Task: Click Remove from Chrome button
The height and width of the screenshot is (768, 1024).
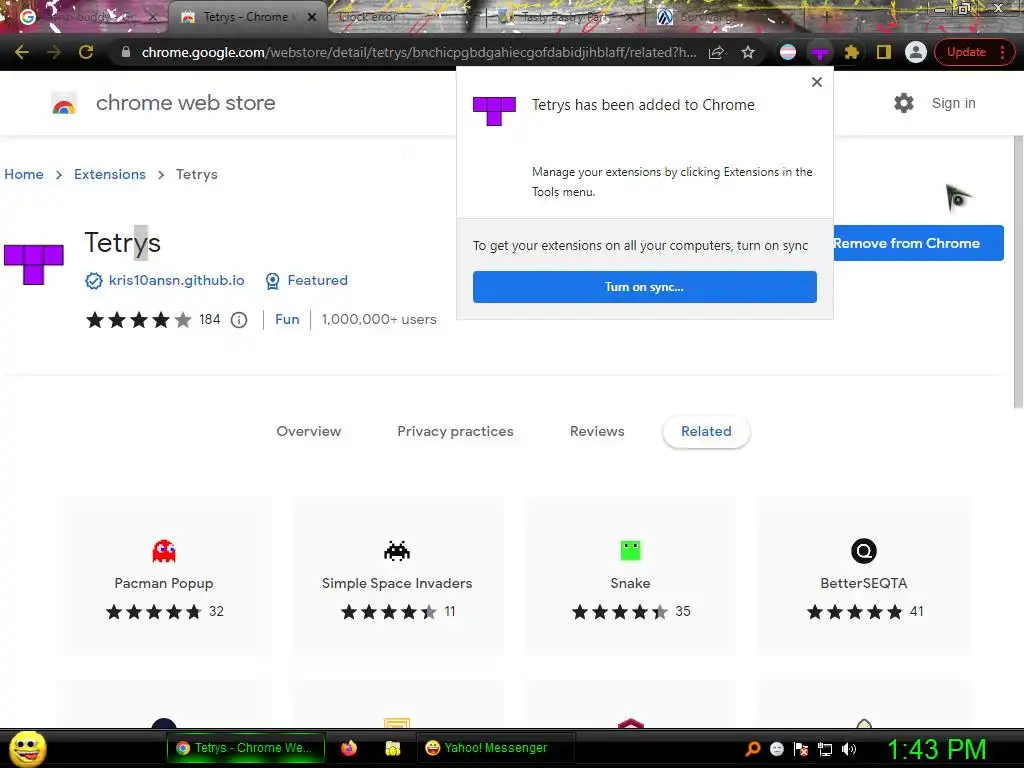Action: tap(918, 243)
